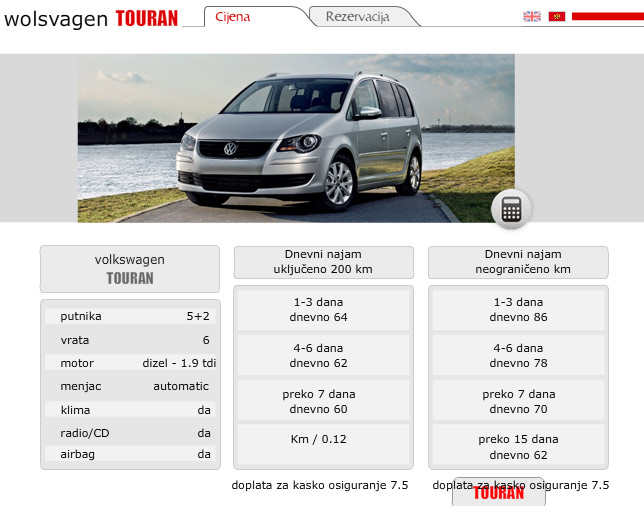Click the red TOURAN button at bottom
Image resolution: width=644 pixels, height=506 pixels.
coord(499,492)
